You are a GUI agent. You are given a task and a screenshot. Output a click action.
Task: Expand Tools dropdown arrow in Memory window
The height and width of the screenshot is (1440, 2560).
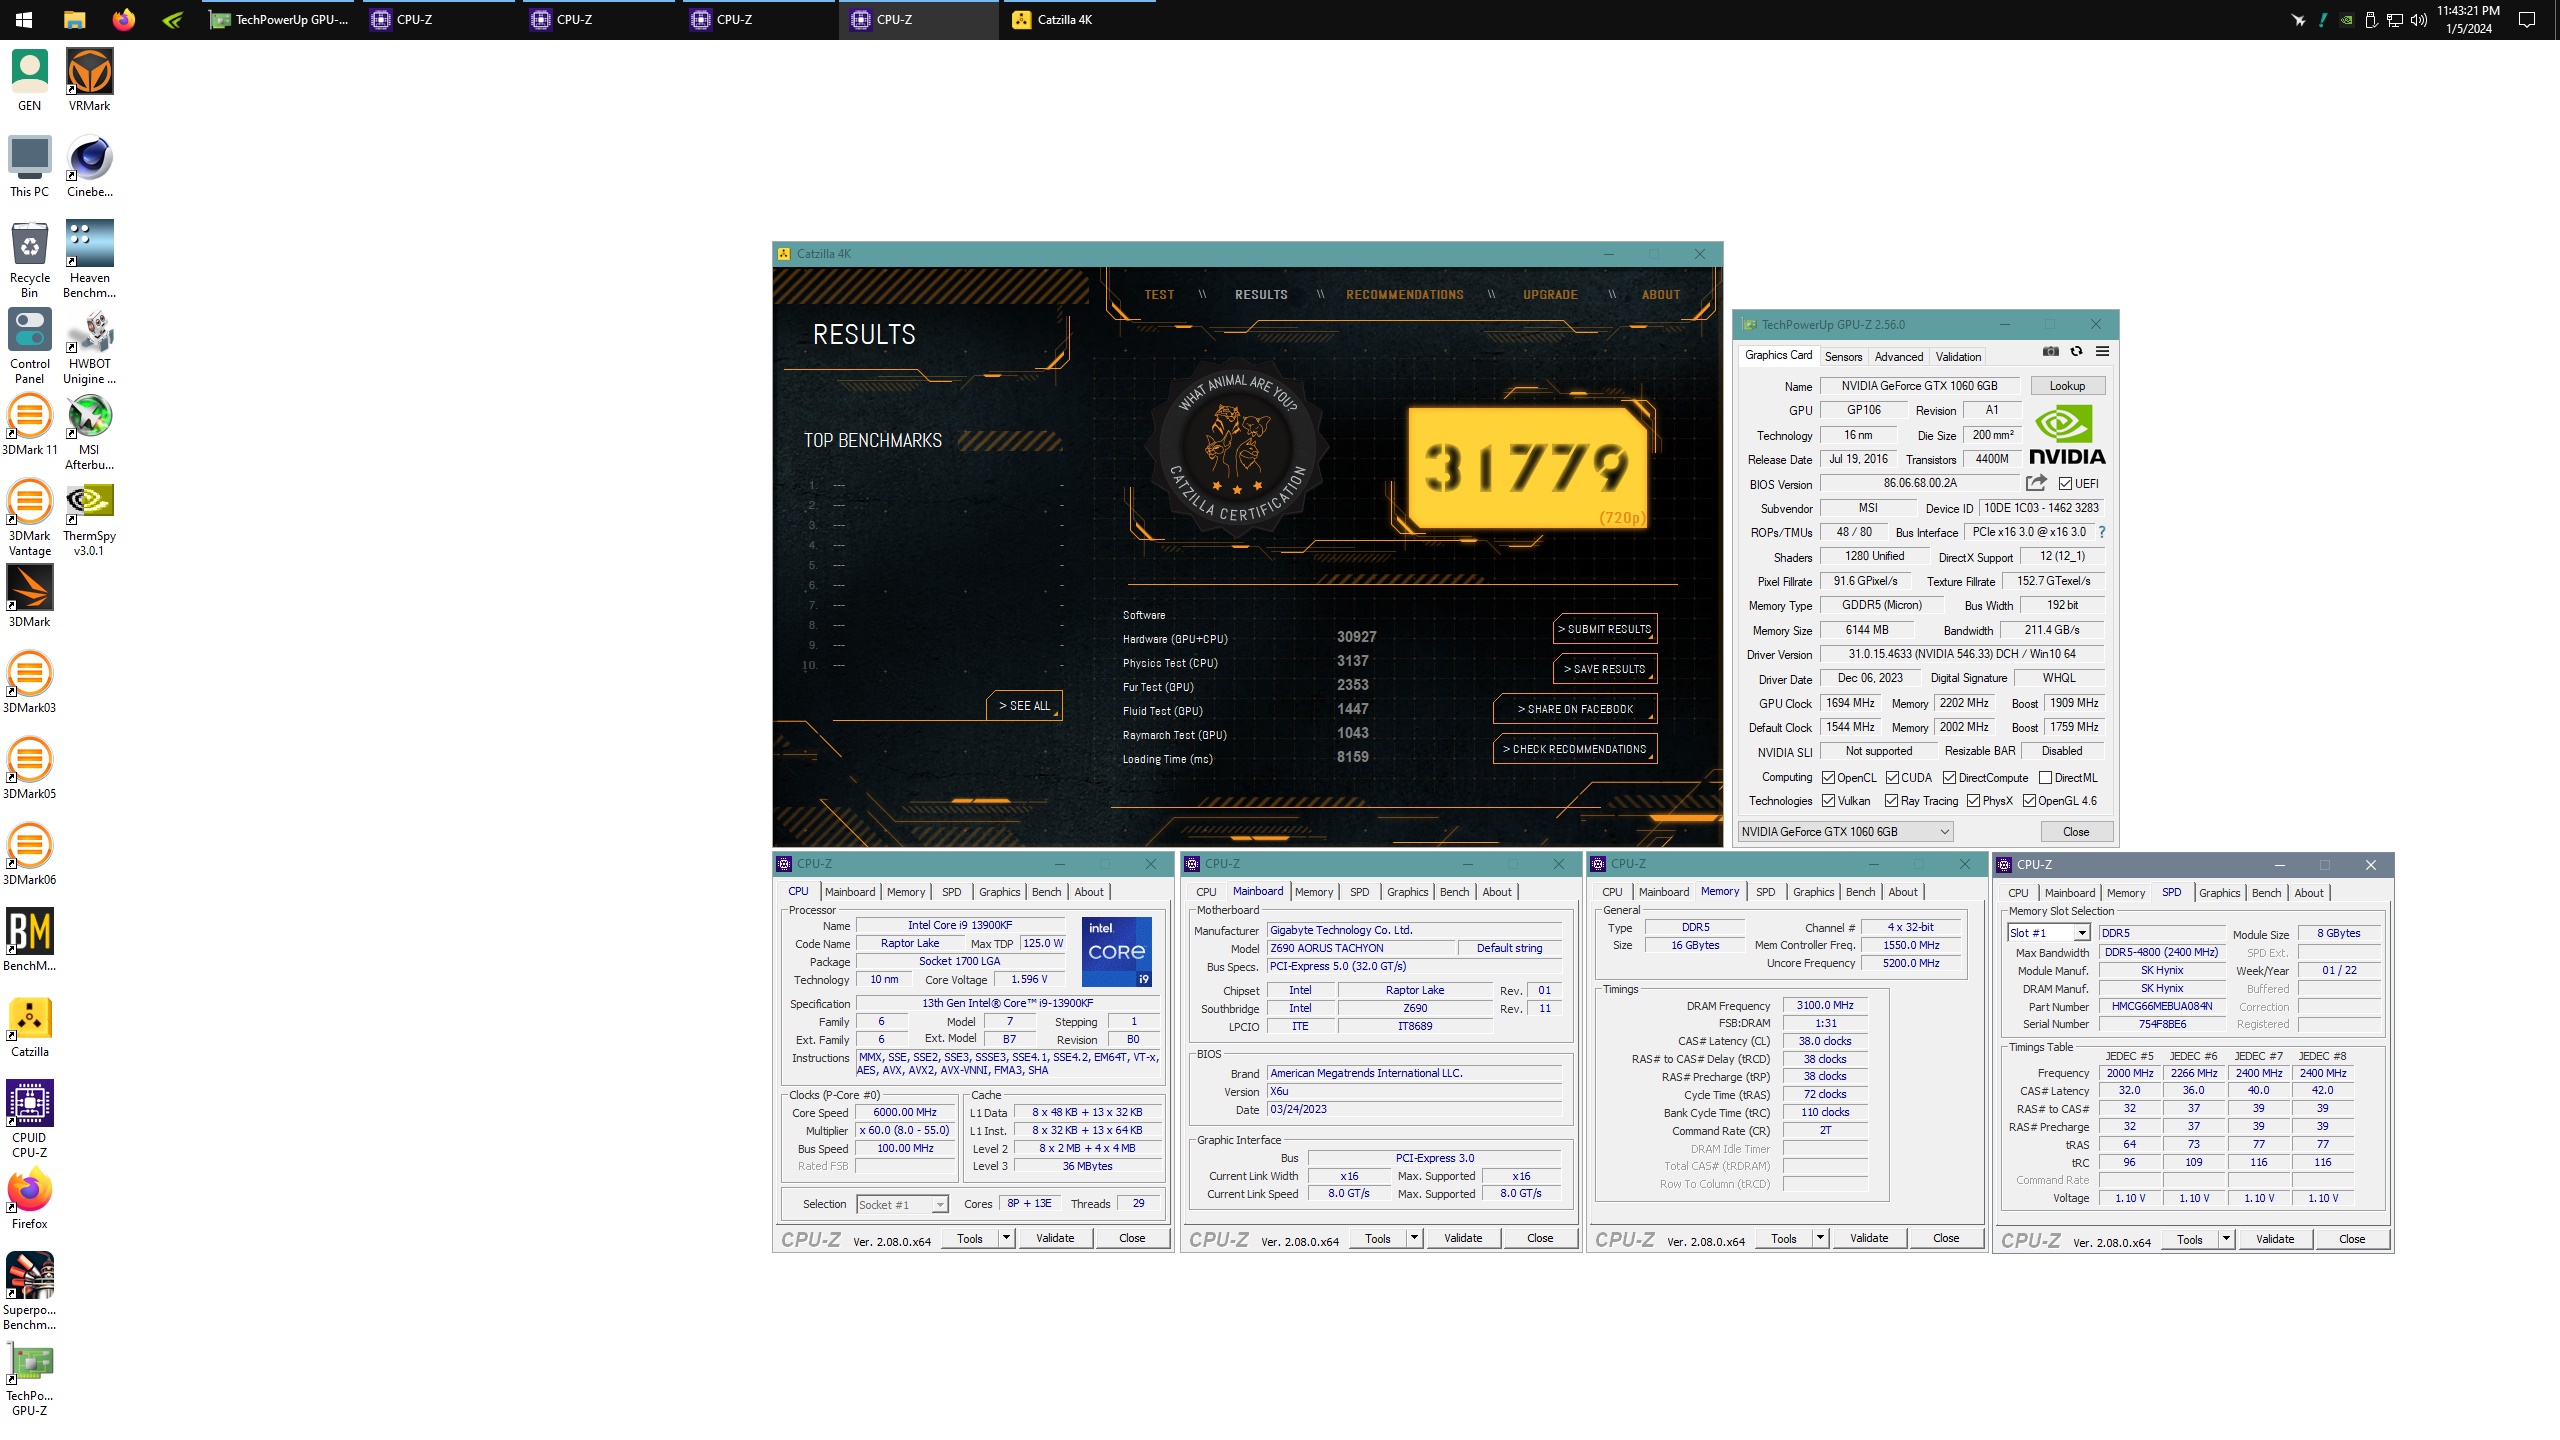tap(1820, 1238)
